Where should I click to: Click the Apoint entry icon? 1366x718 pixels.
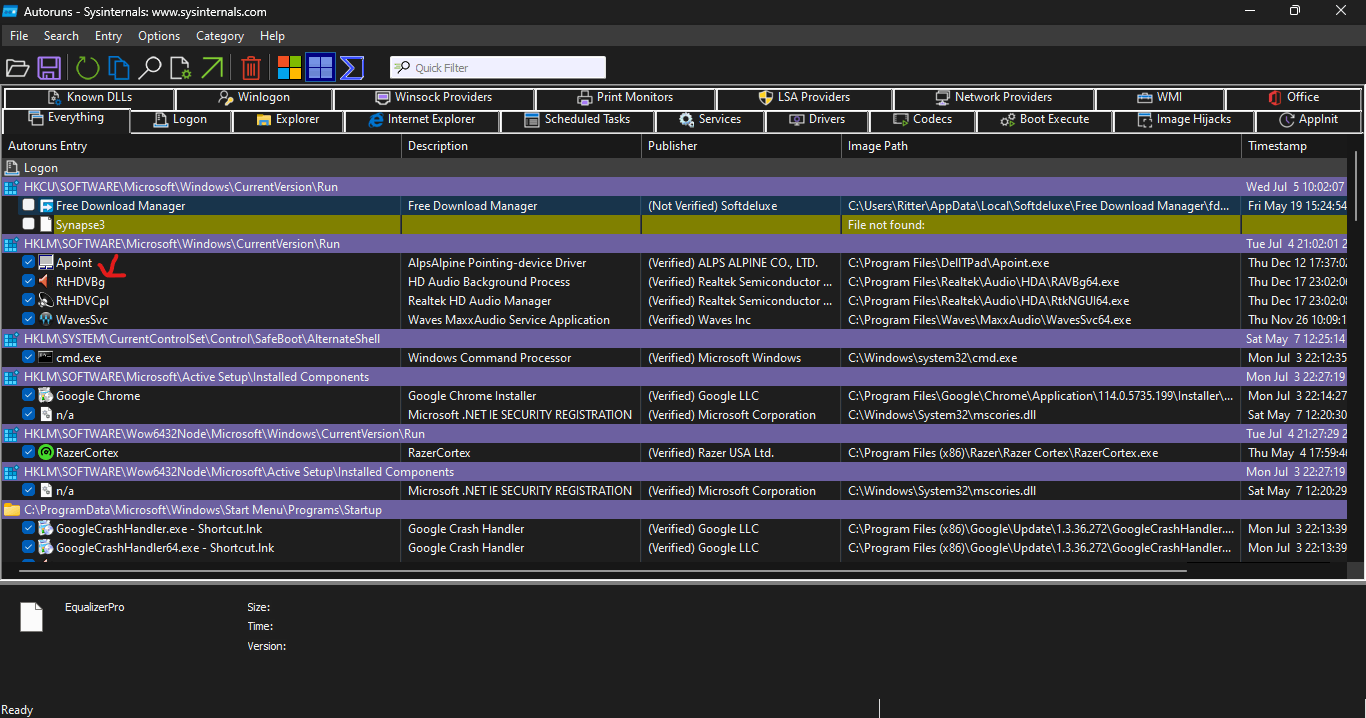[x=46, y=263]
